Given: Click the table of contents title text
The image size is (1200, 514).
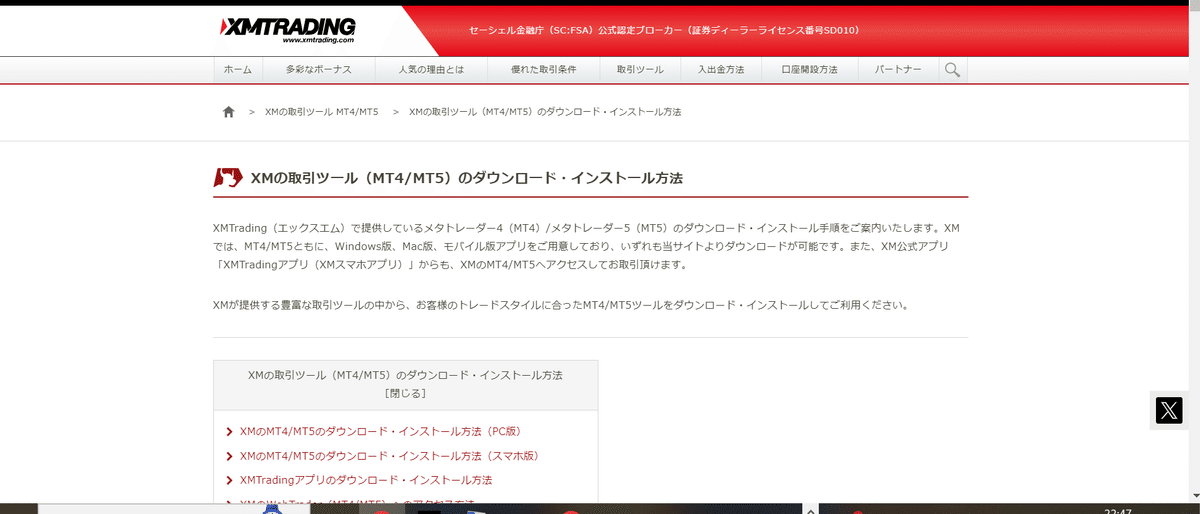Looking at the screenshot, I should click(x=405, y=375).
